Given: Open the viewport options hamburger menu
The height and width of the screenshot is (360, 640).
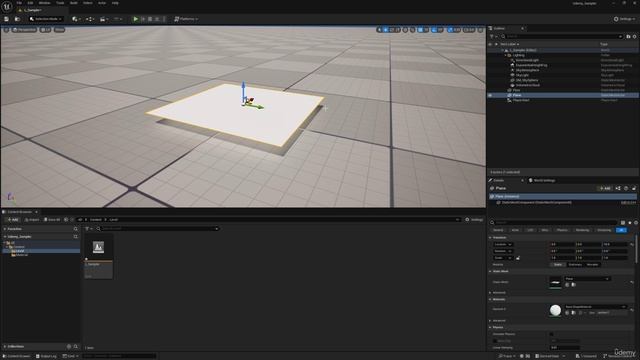Looking at the screenshot, I should (x=6, y=30).
